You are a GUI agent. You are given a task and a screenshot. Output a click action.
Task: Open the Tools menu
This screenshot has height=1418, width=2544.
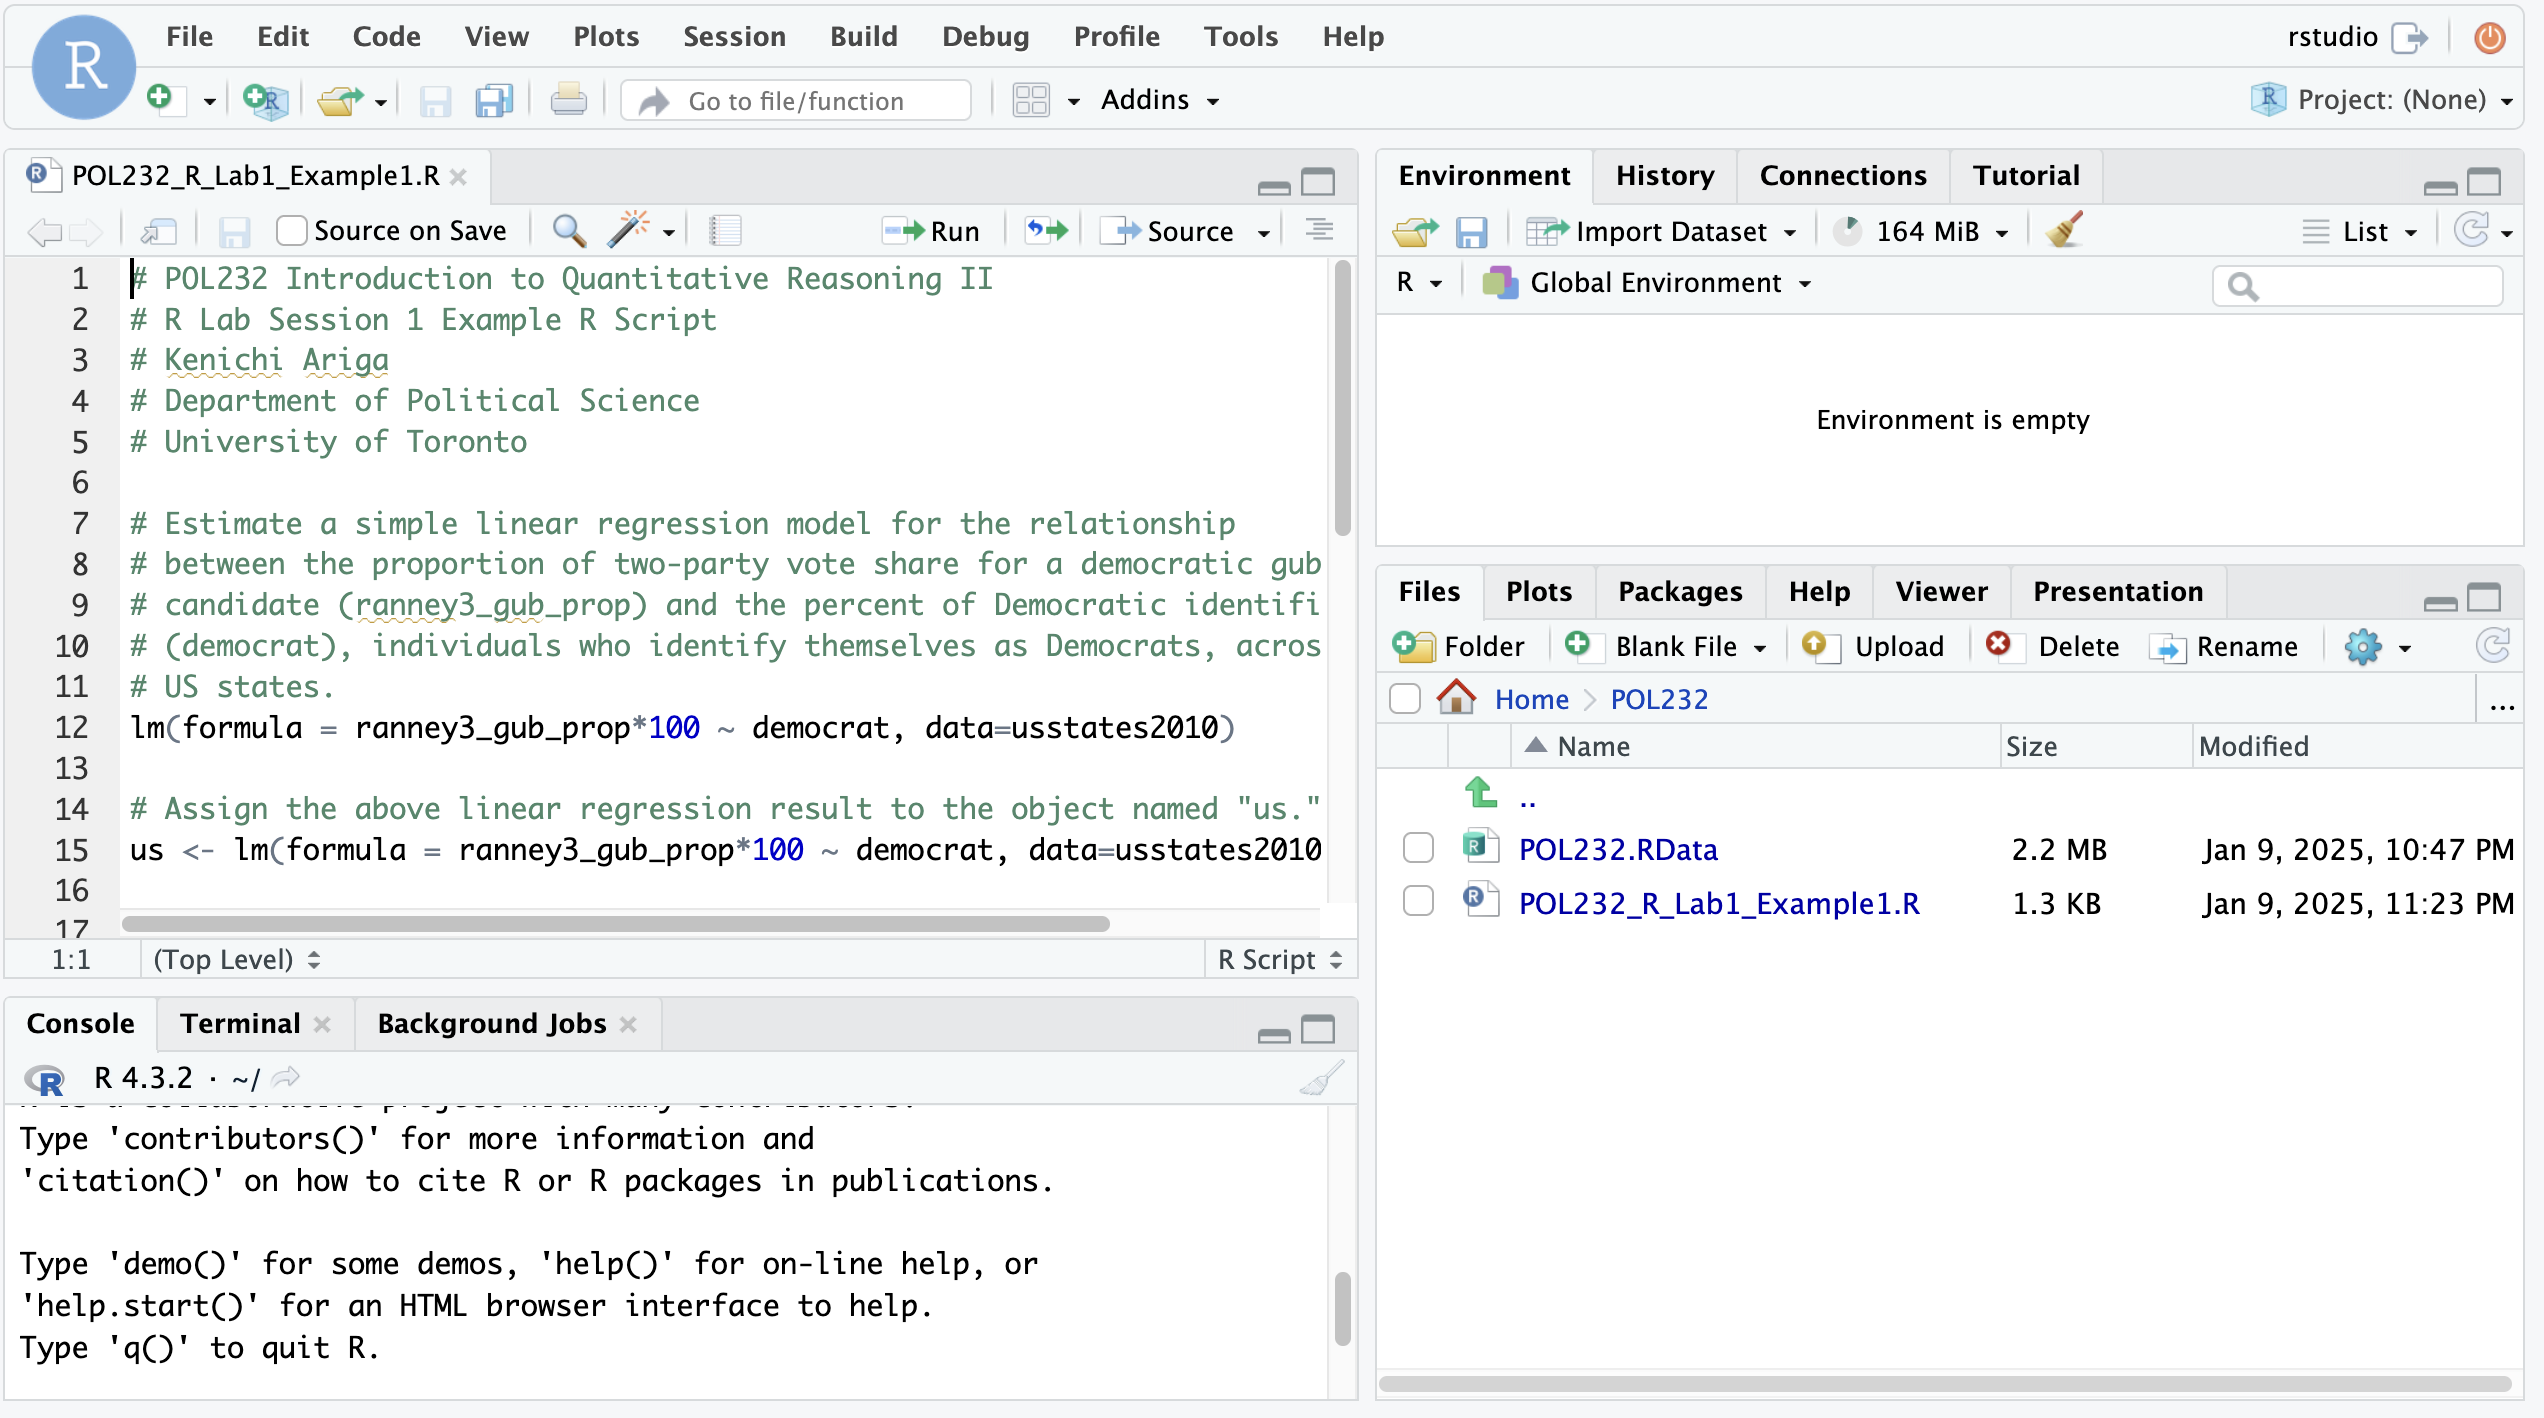coord(1240,37)
